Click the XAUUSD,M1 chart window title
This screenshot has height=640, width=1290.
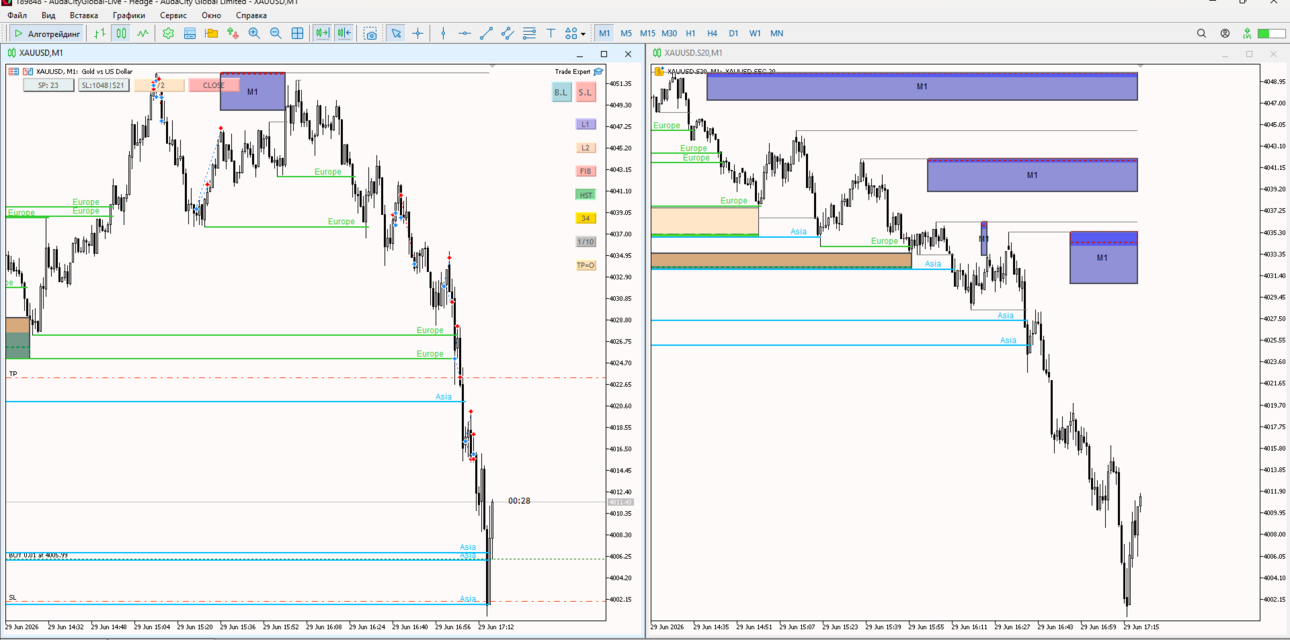[41, 53]
